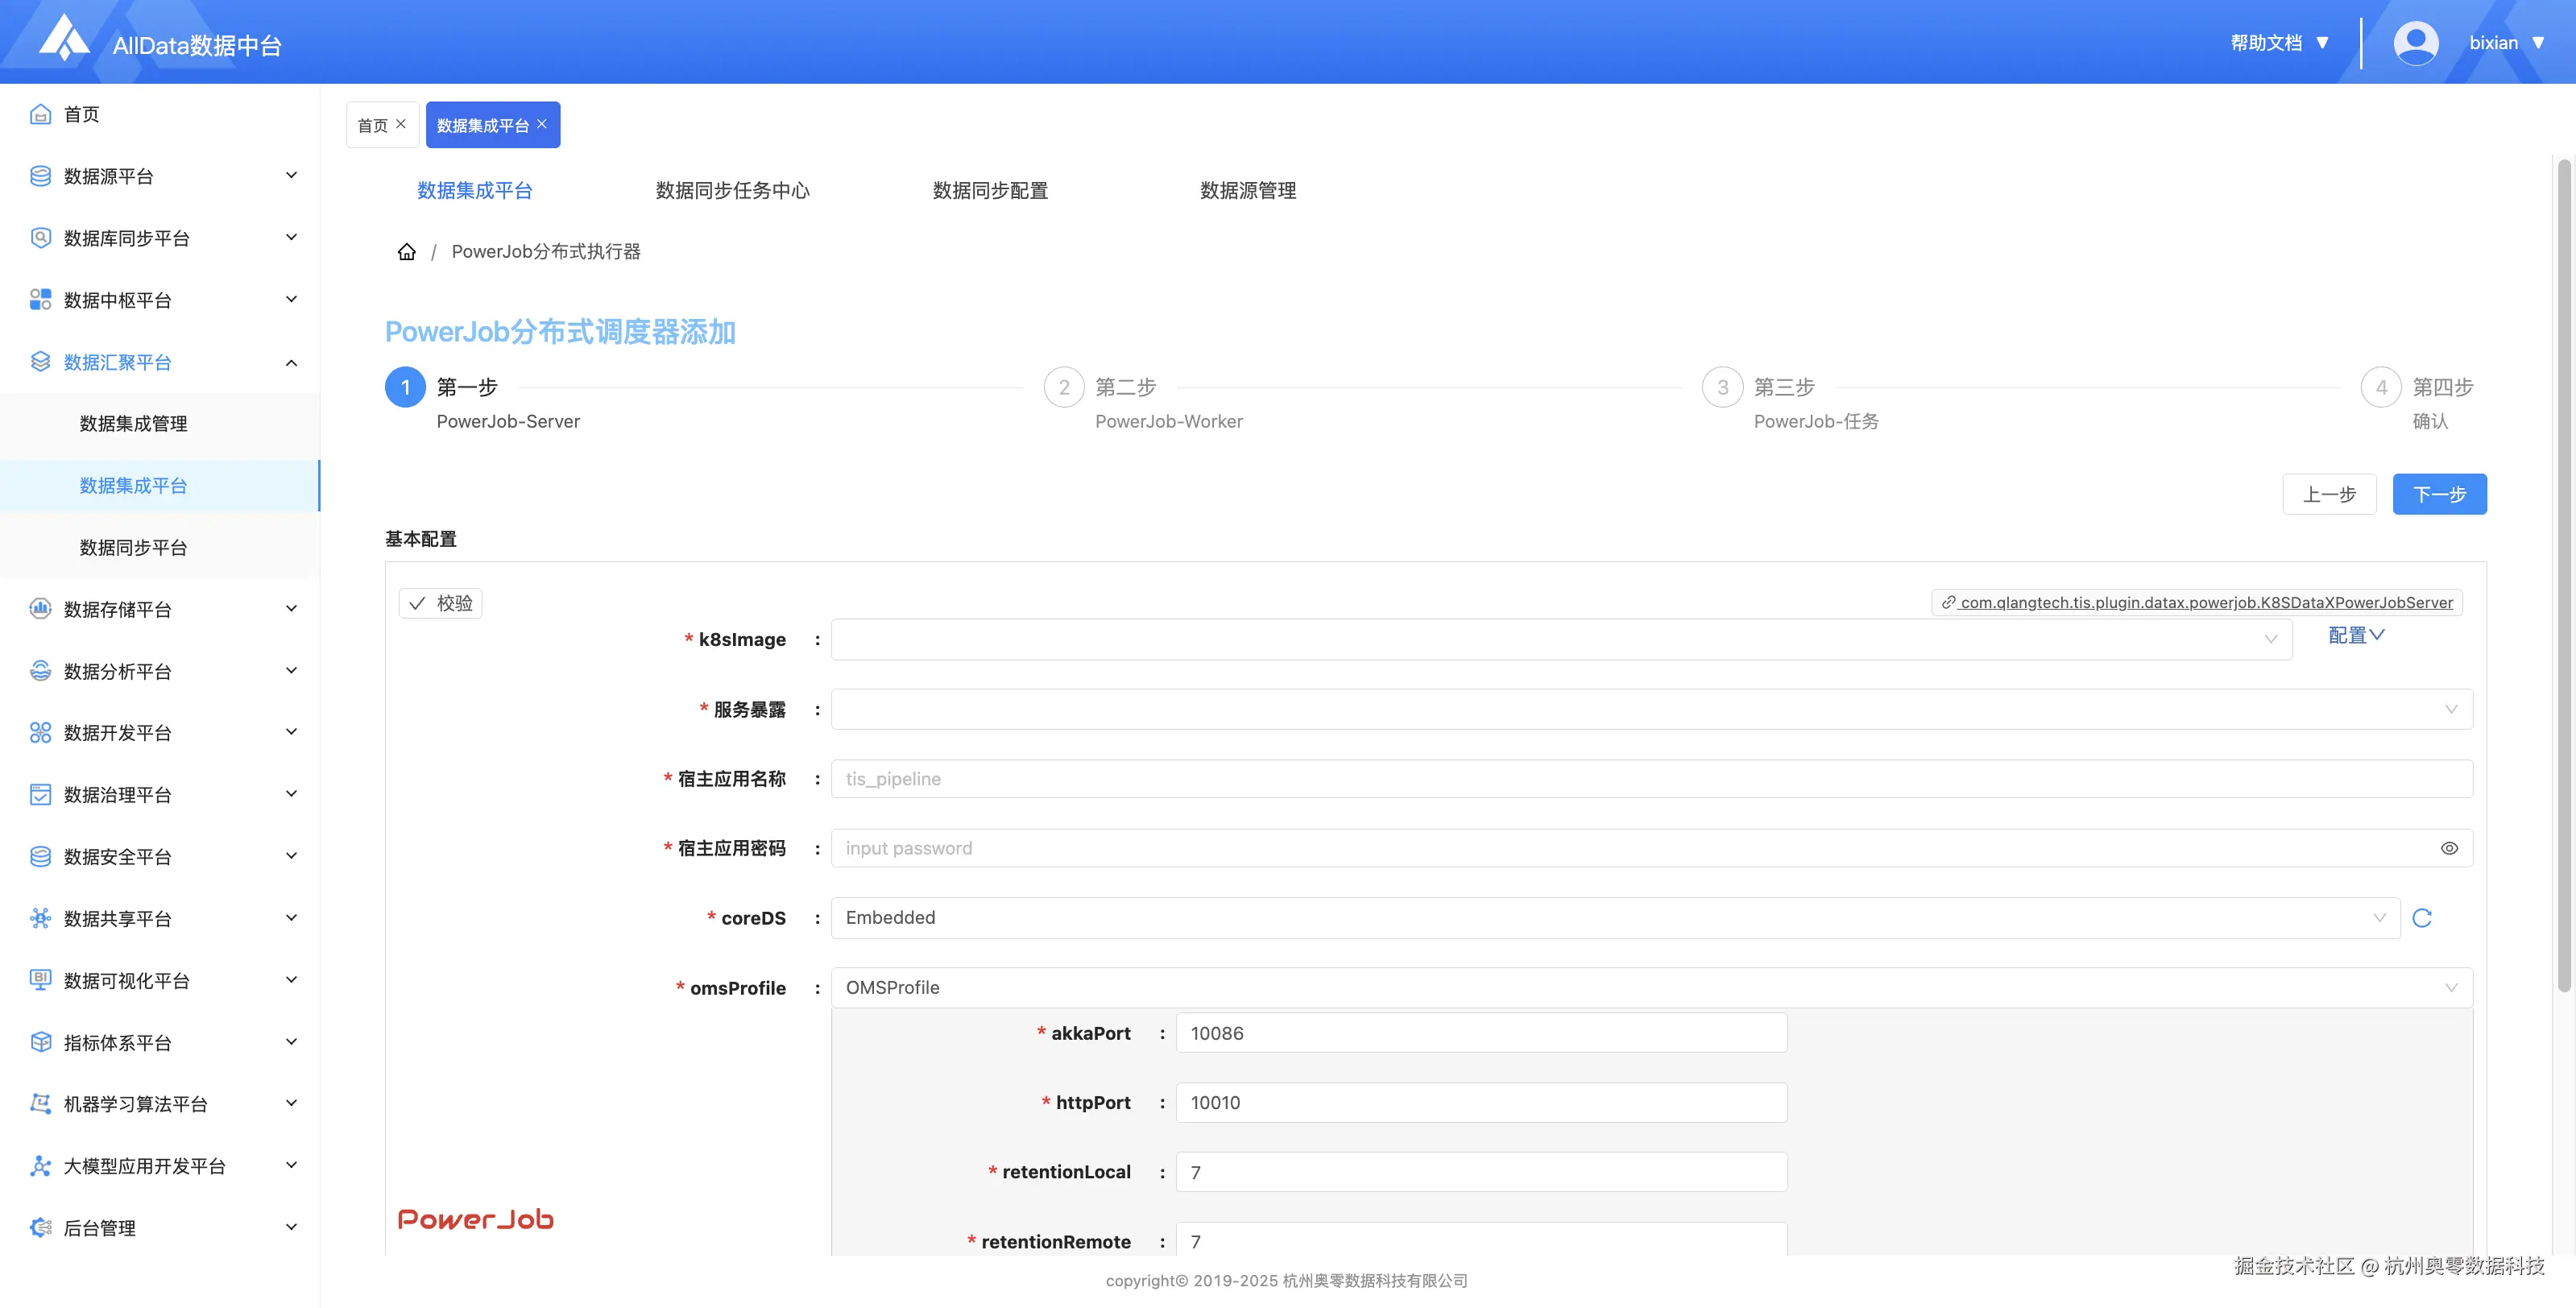Click the 首页 sidebar home icon
2576x1308 pixels.
(40, 114)
